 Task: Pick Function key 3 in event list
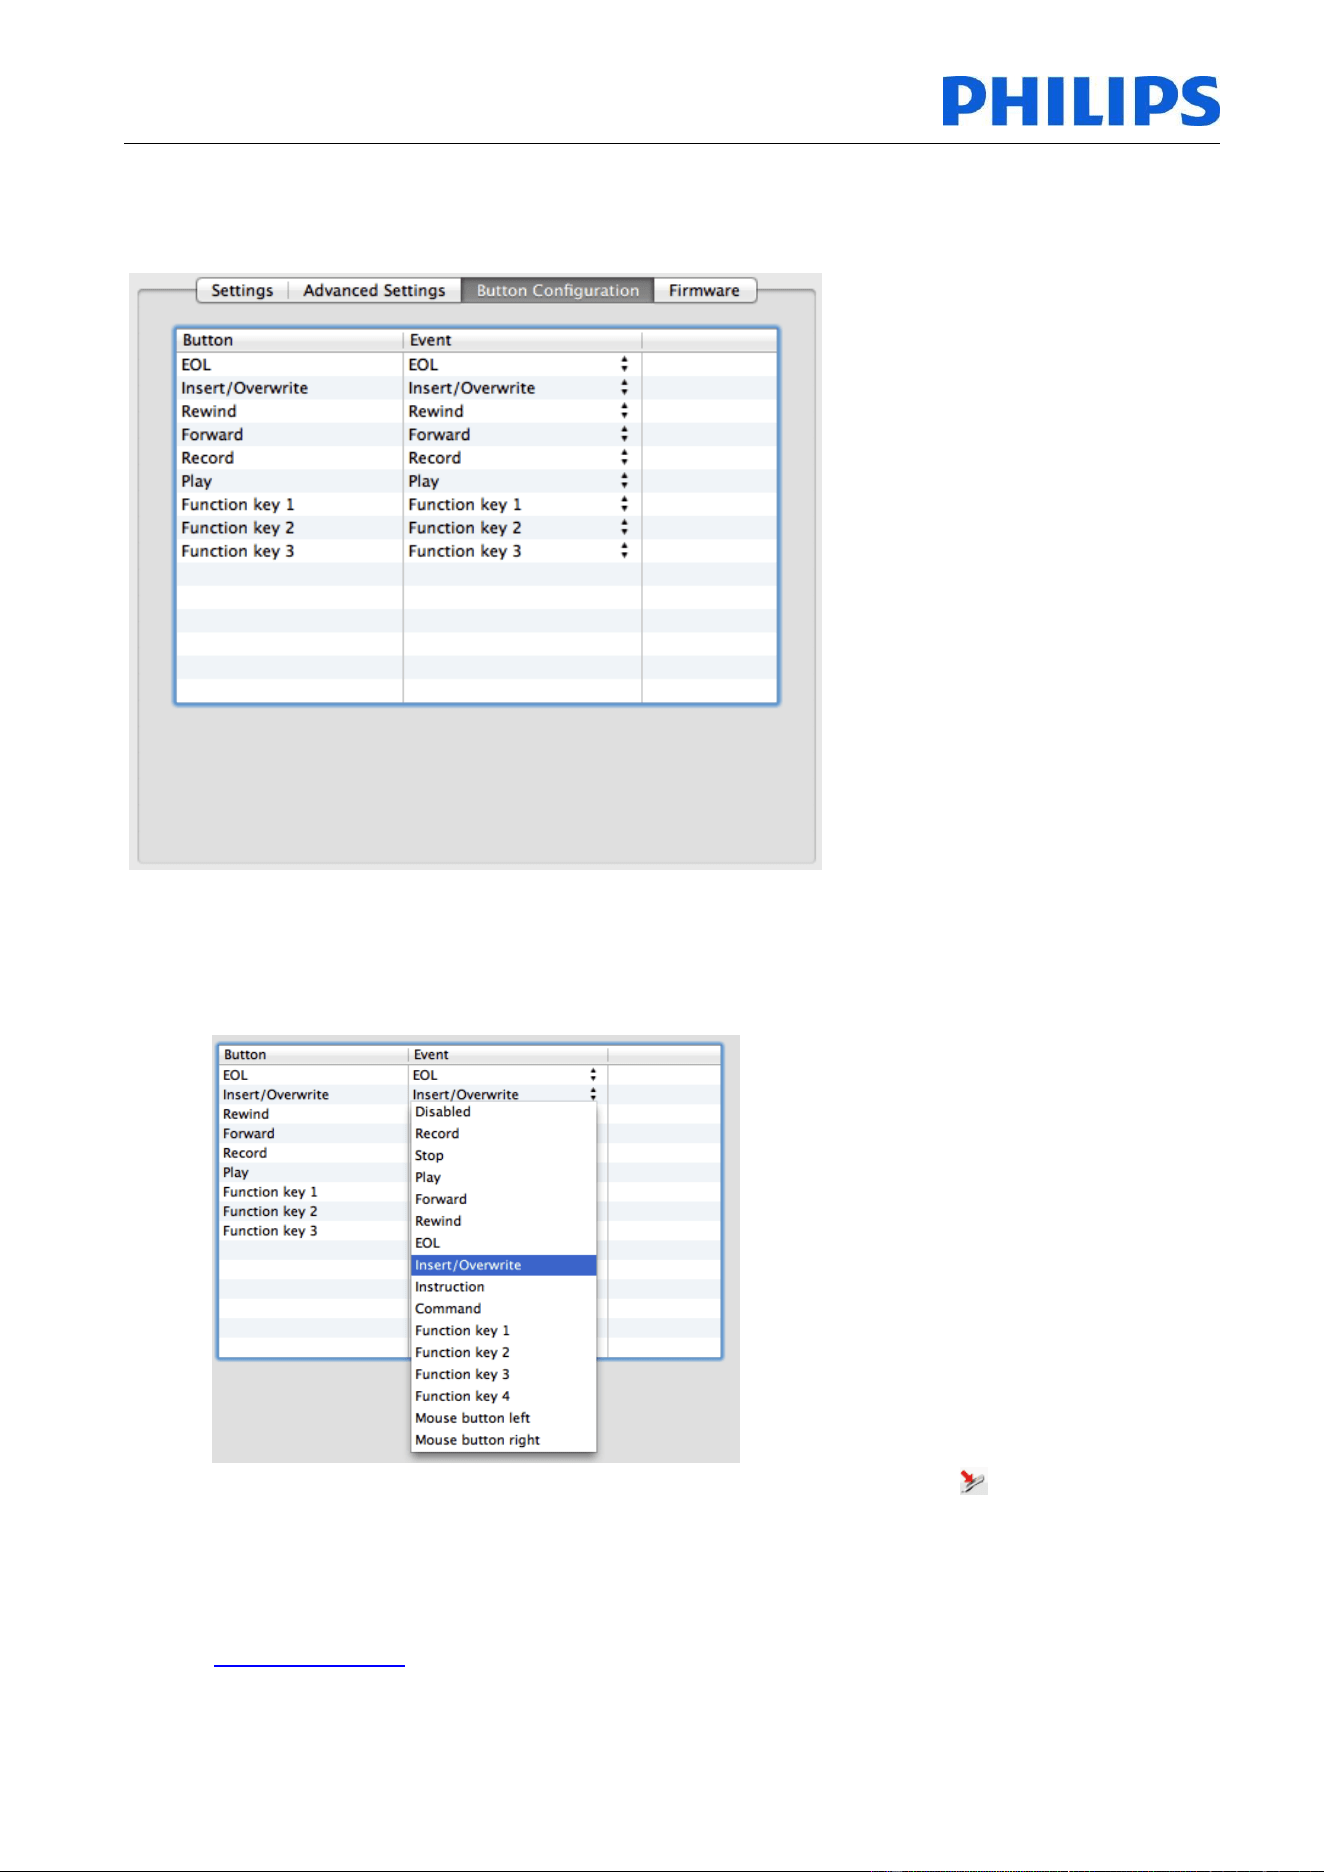503,1375
